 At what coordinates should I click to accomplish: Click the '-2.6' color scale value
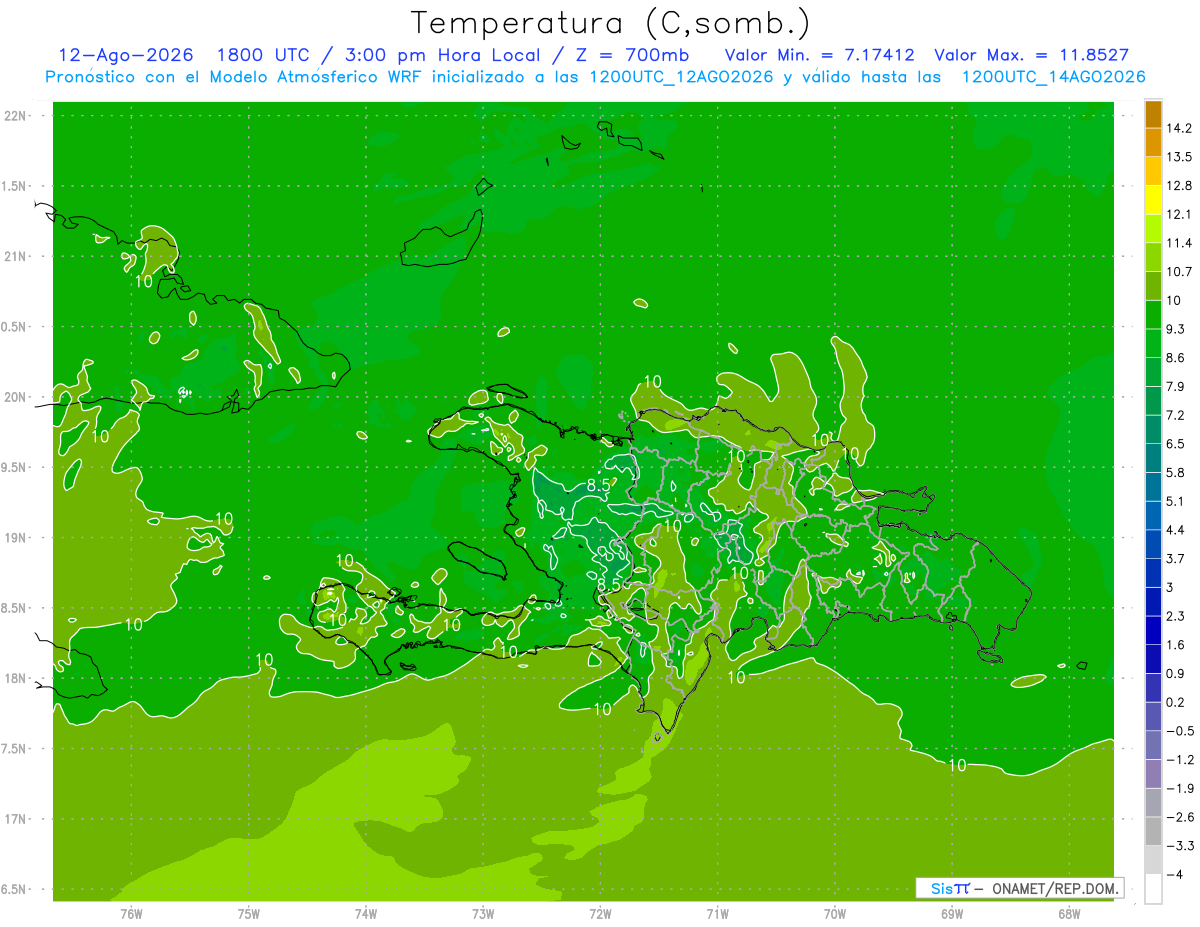coord(1180,817)
